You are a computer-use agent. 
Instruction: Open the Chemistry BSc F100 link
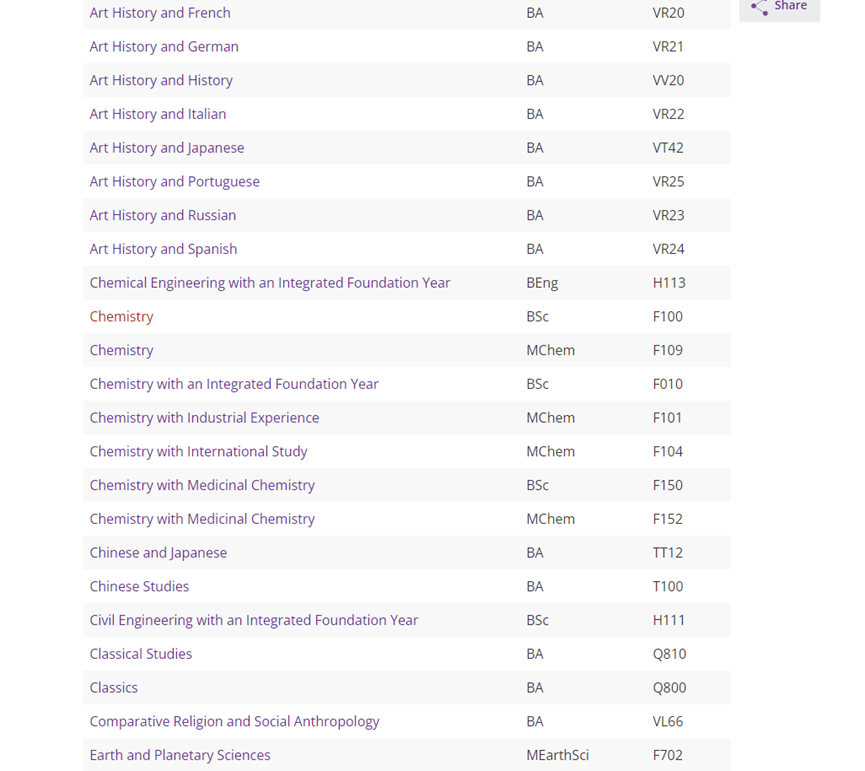[x=121, y=317]
